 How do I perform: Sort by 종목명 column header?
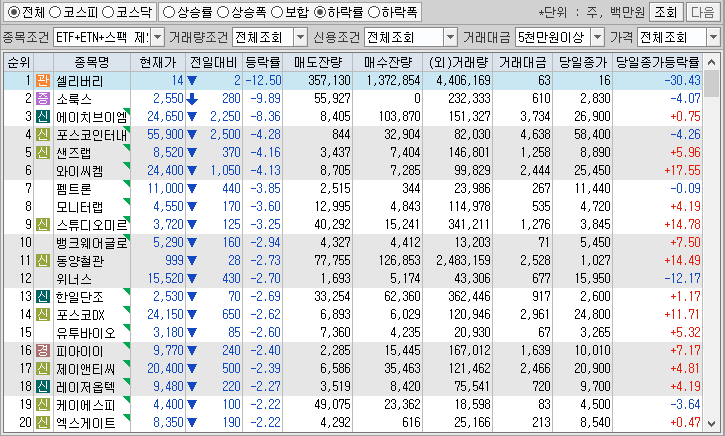[x=92, y=62]
